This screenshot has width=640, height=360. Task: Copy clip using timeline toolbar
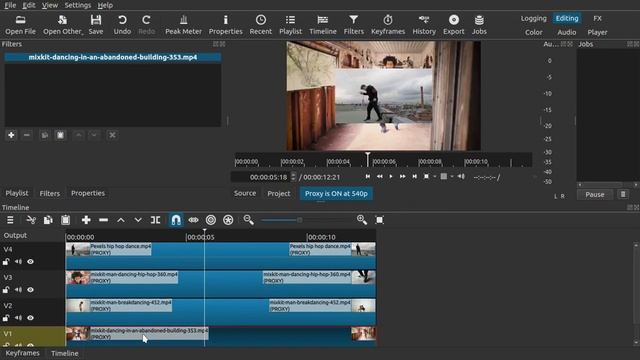point(48,220)
